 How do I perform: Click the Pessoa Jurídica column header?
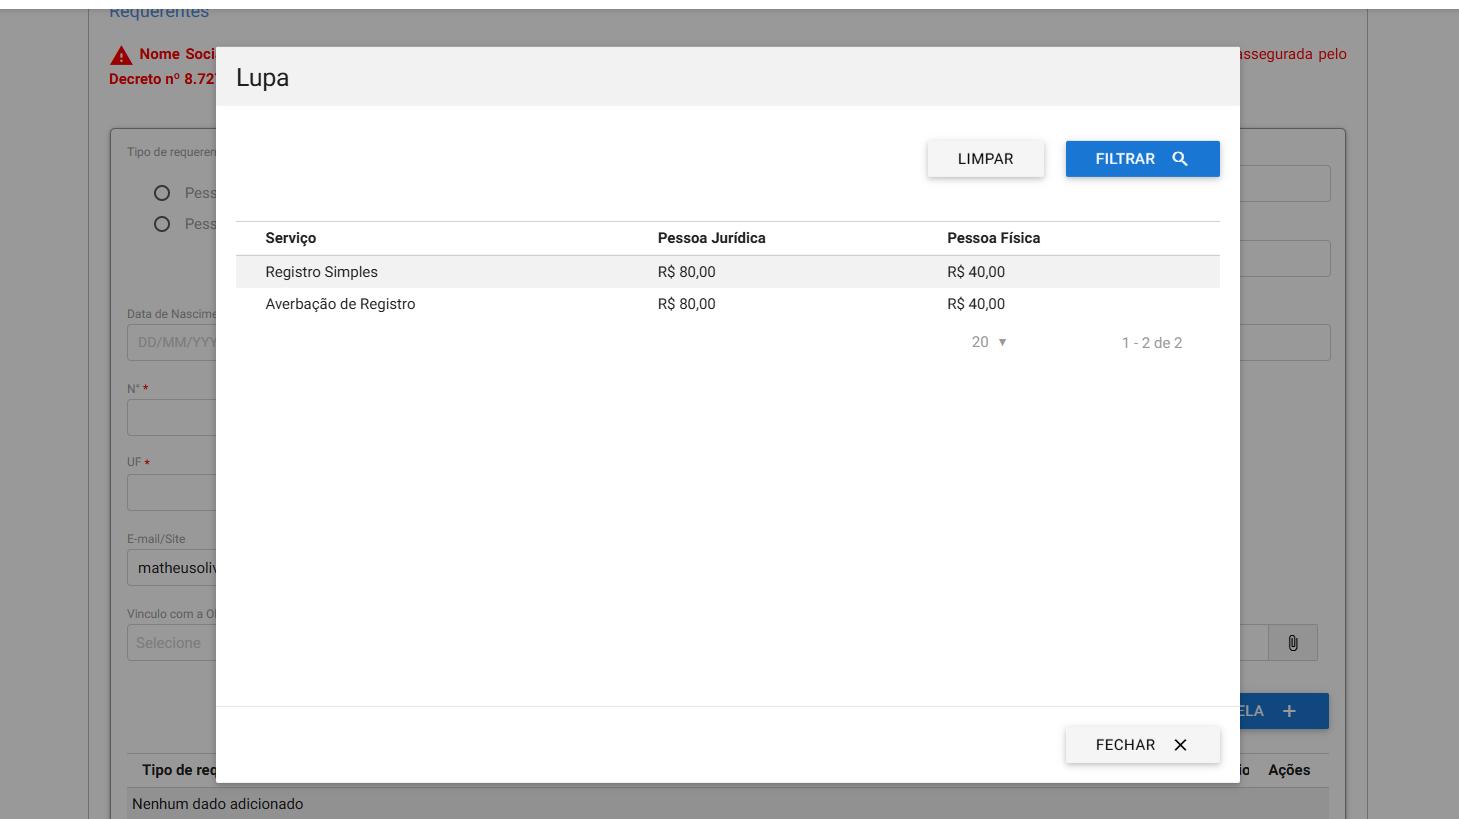[x=712, y=238]
